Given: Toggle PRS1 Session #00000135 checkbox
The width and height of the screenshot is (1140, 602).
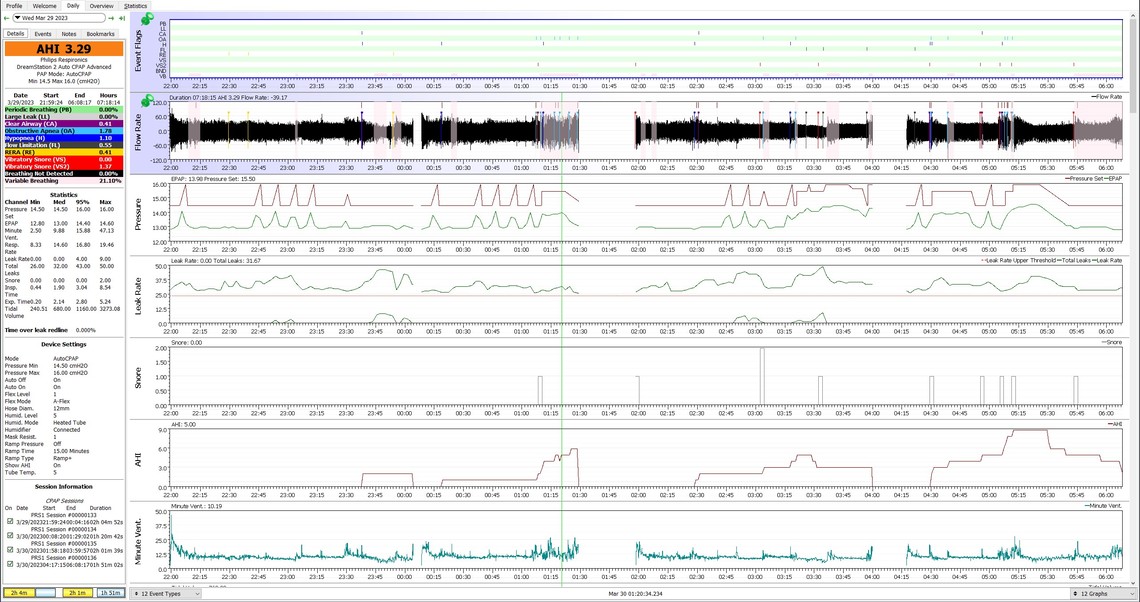Looking at the screenshot, I should (x=9, y=550).
